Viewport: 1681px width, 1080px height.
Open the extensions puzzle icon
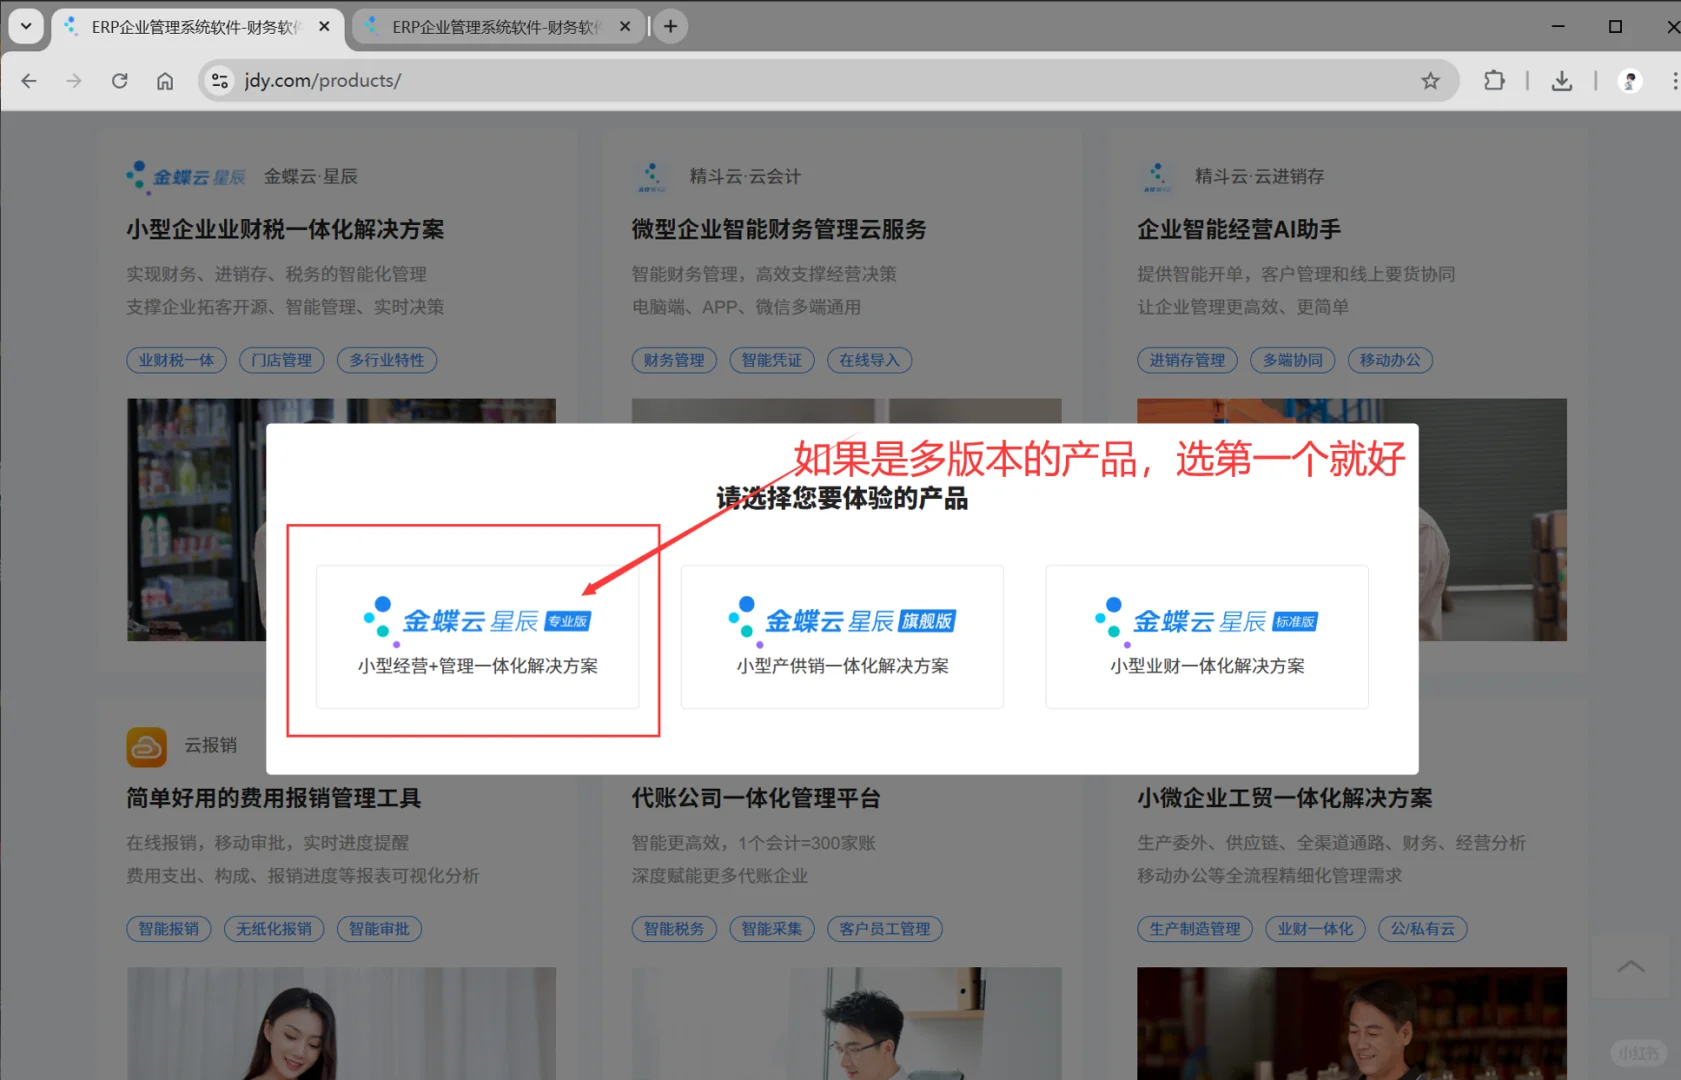pos(1494,80)
